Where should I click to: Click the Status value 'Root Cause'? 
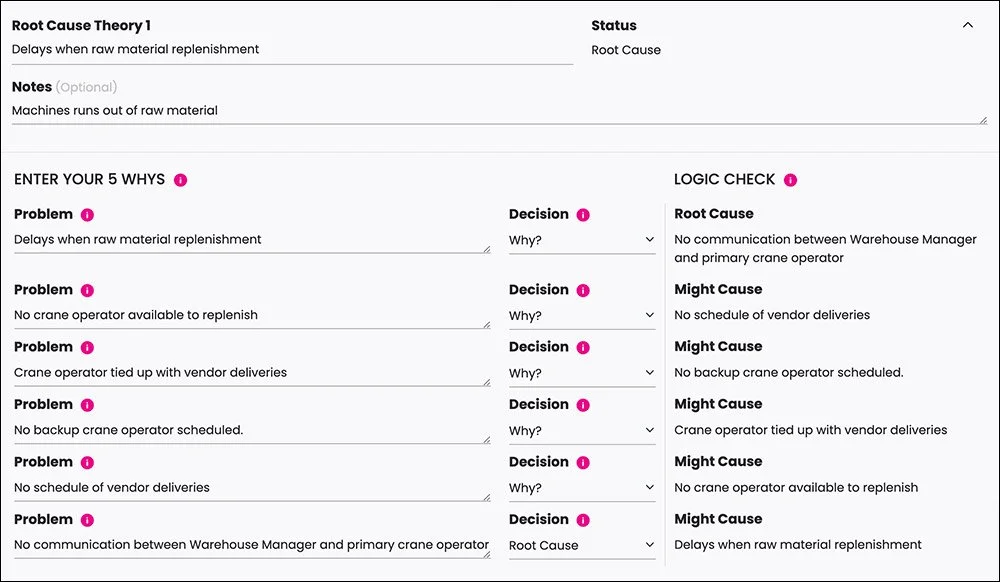click(626, 50)
